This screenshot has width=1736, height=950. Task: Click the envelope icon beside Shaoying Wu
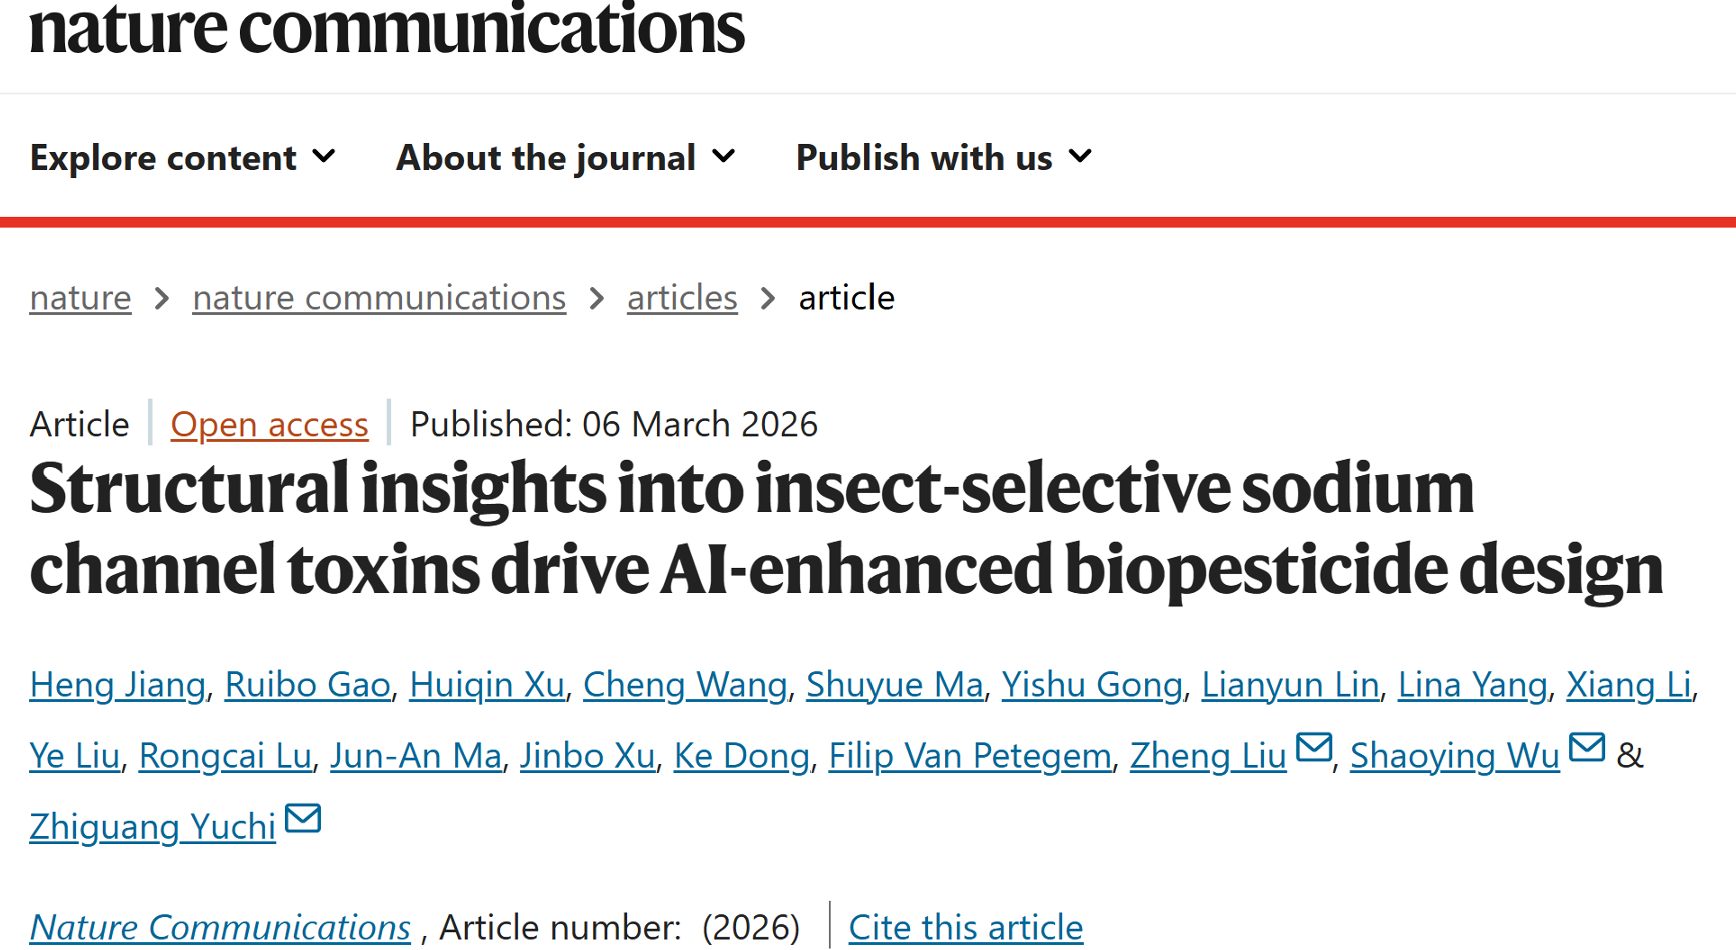[x=1586, y=748]
